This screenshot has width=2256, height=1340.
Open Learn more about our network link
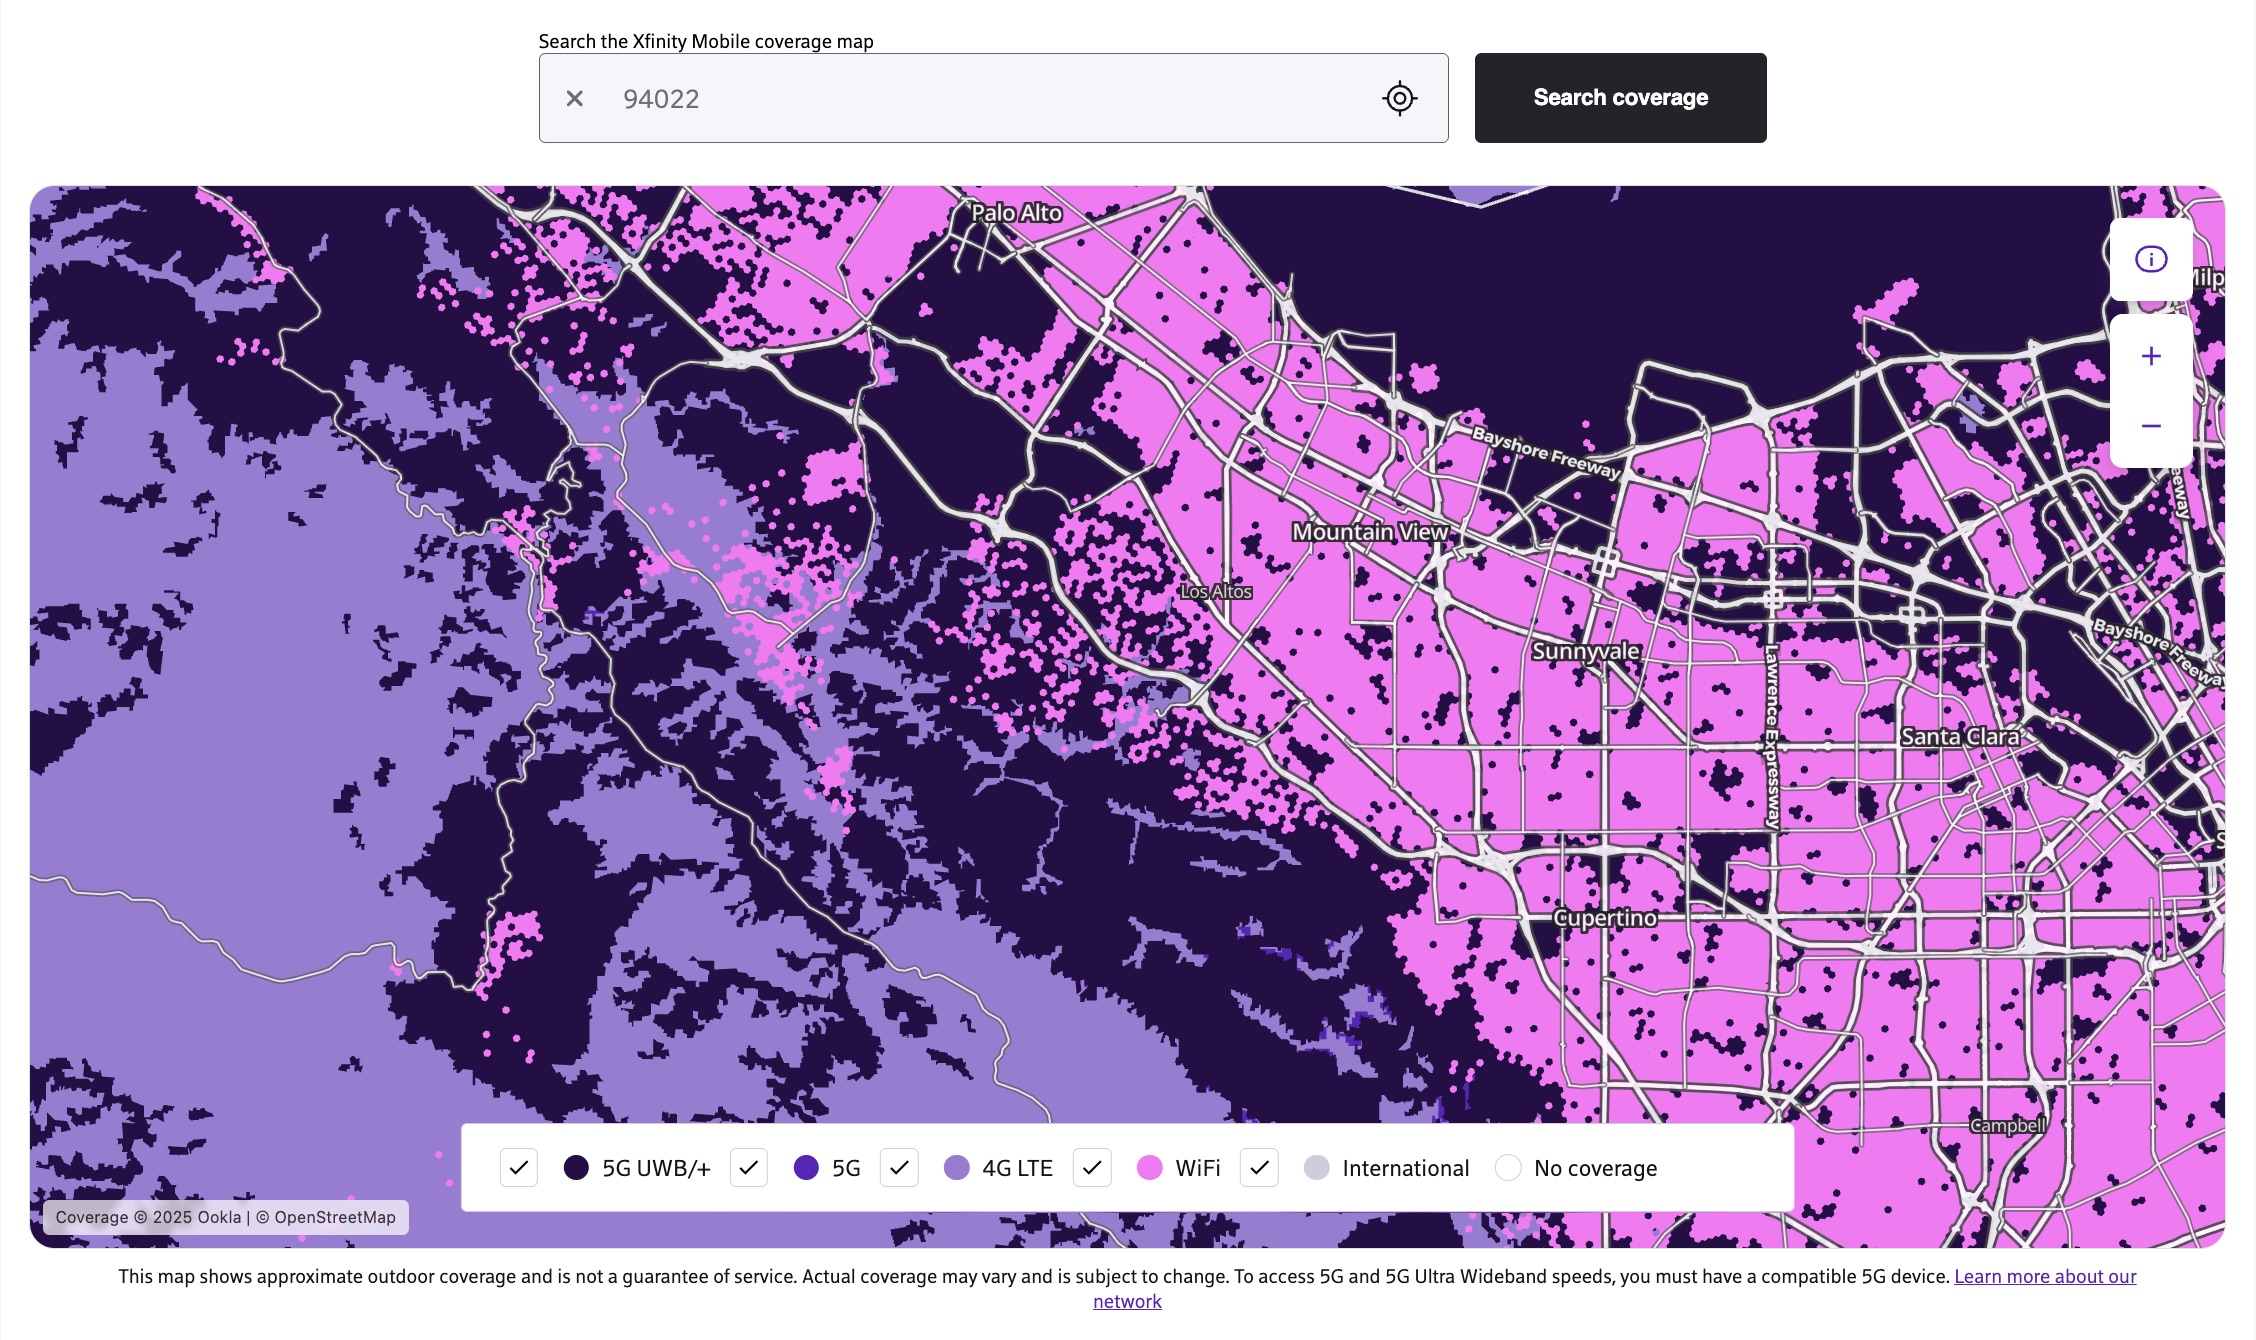tap(2045, 1276)
